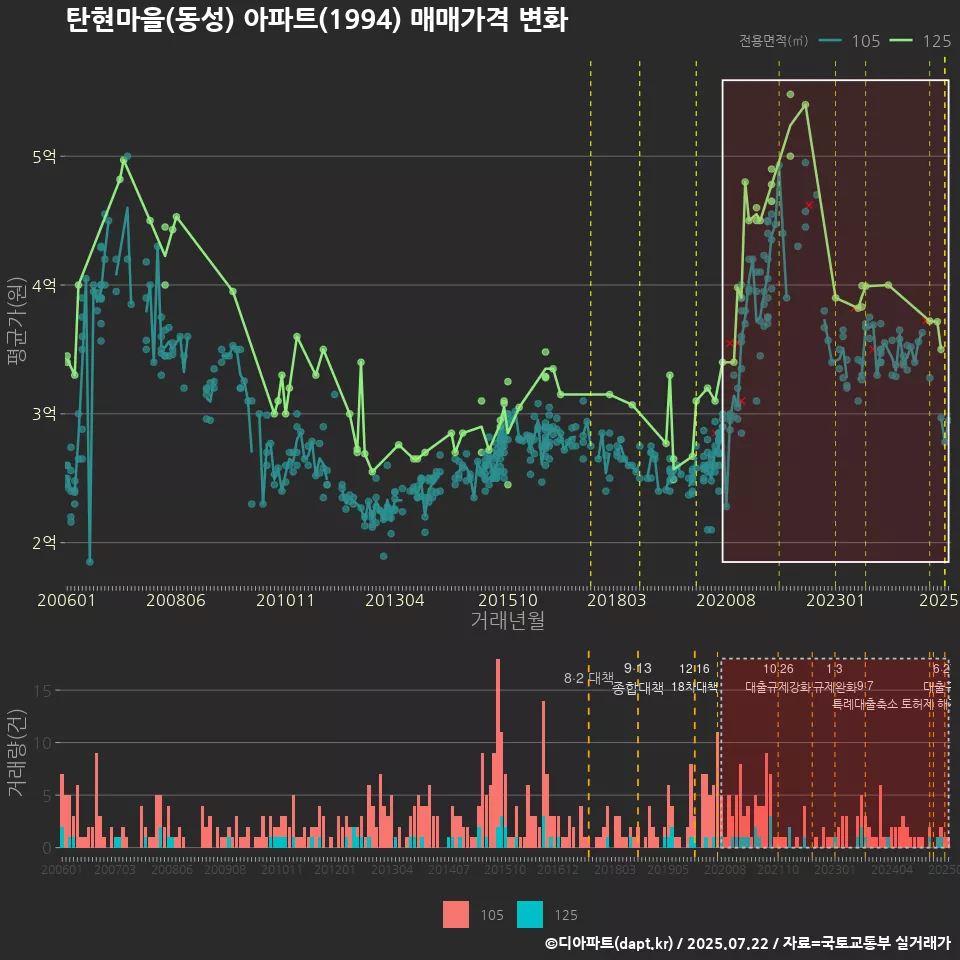Click the 3억 y-axis label
The width and height of the screenshot is (960, 960).
coord(44,414)
